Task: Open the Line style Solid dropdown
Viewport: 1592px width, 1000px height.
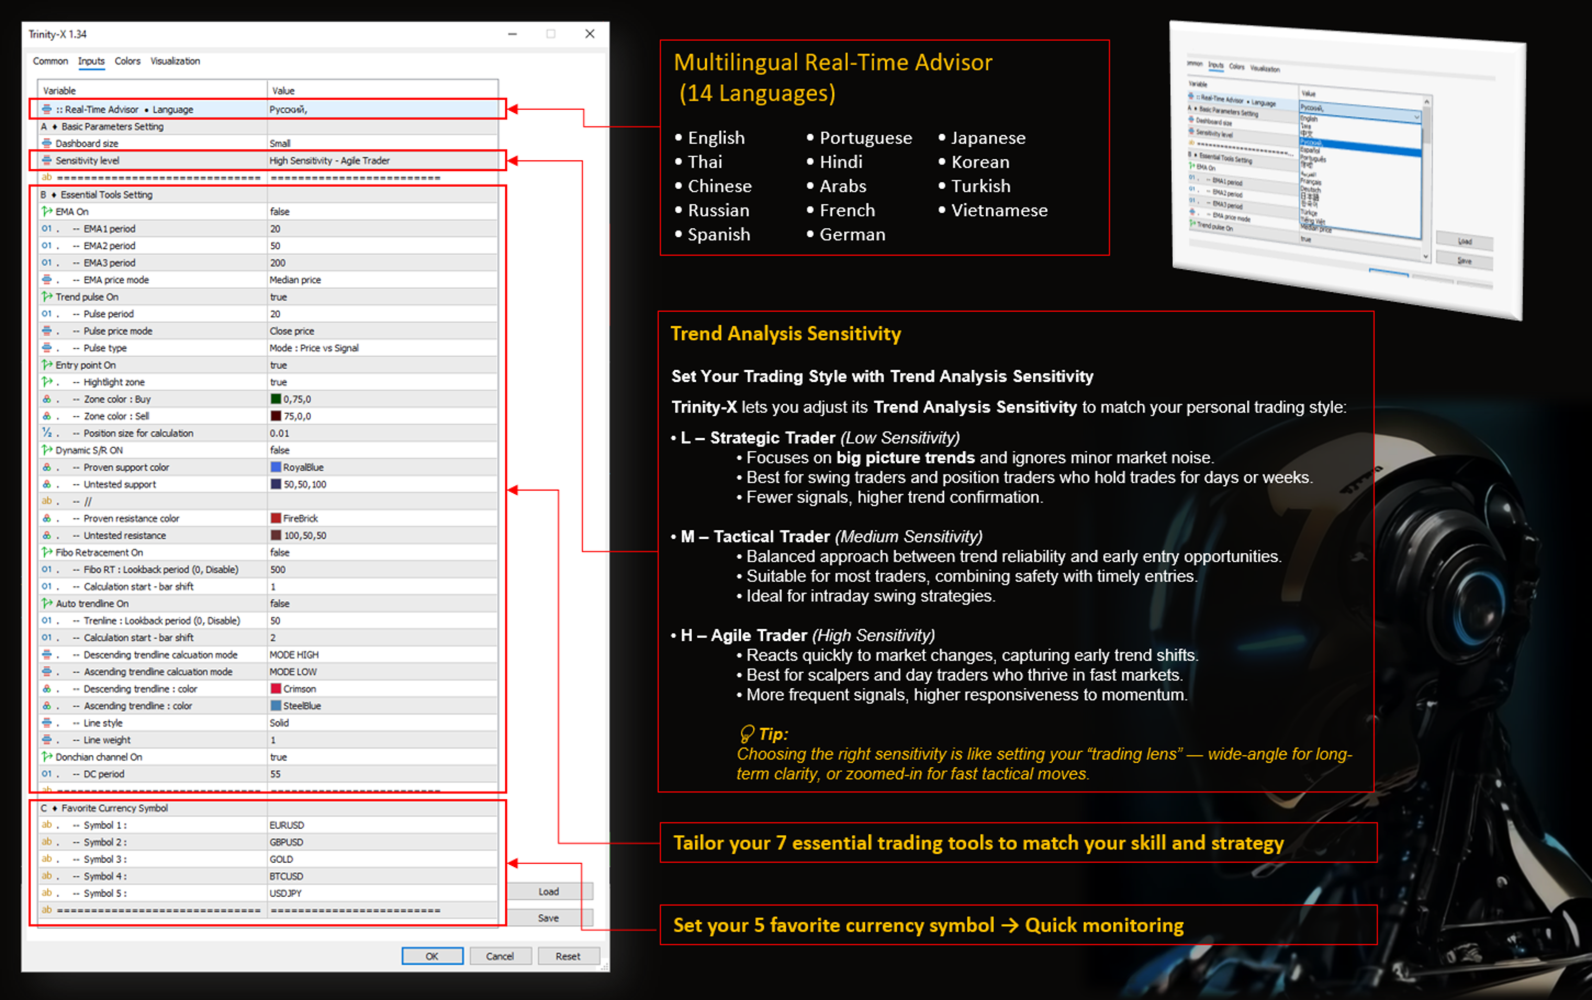Action: point(382,723)
